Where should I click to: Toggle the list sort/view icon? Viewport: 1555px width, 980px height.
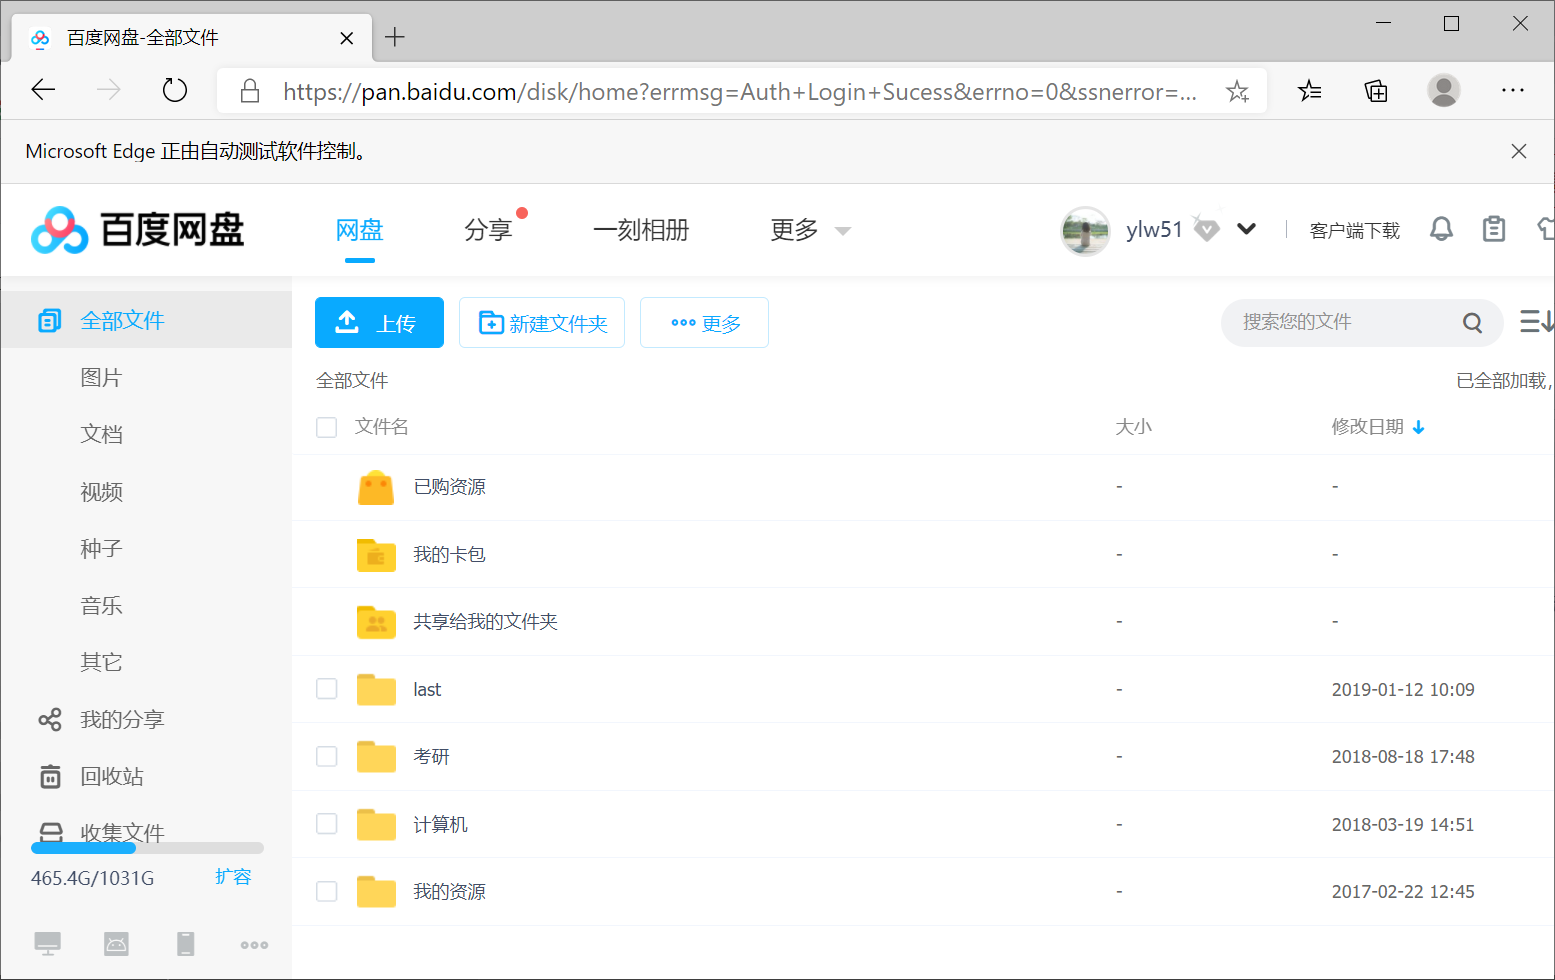[1537, 321]
